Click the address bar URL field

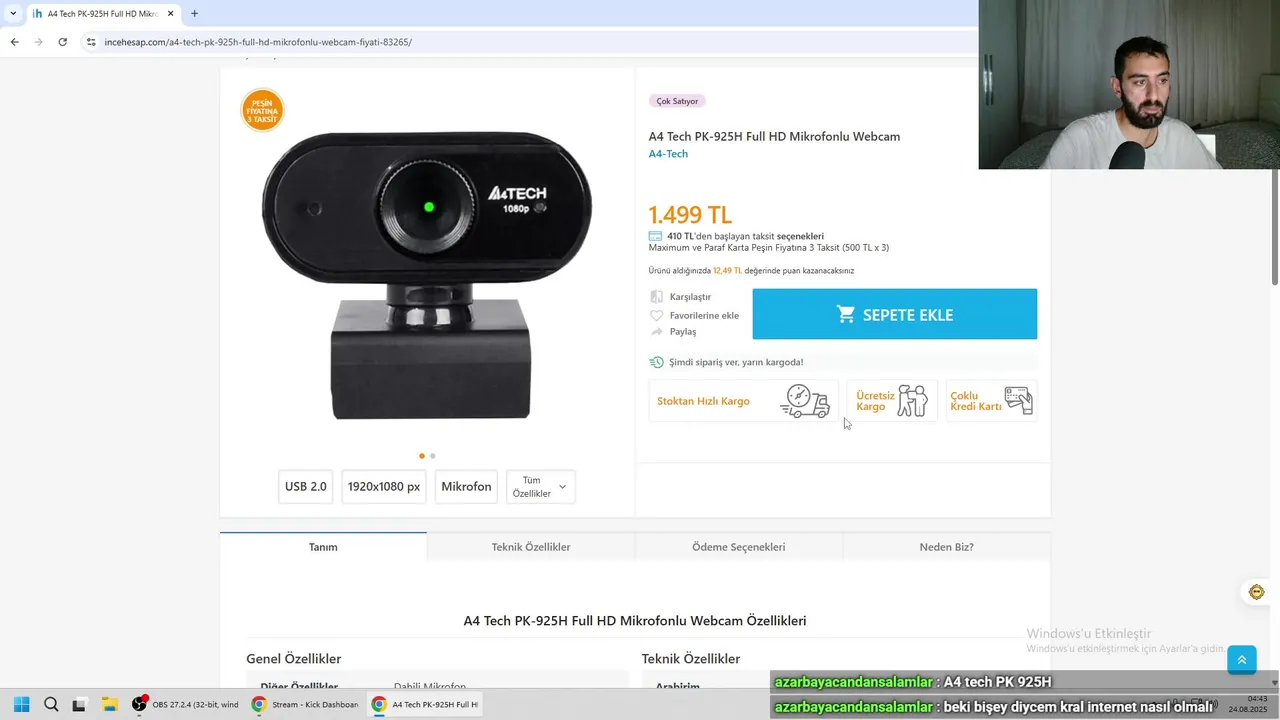click(x=530, y=42)
